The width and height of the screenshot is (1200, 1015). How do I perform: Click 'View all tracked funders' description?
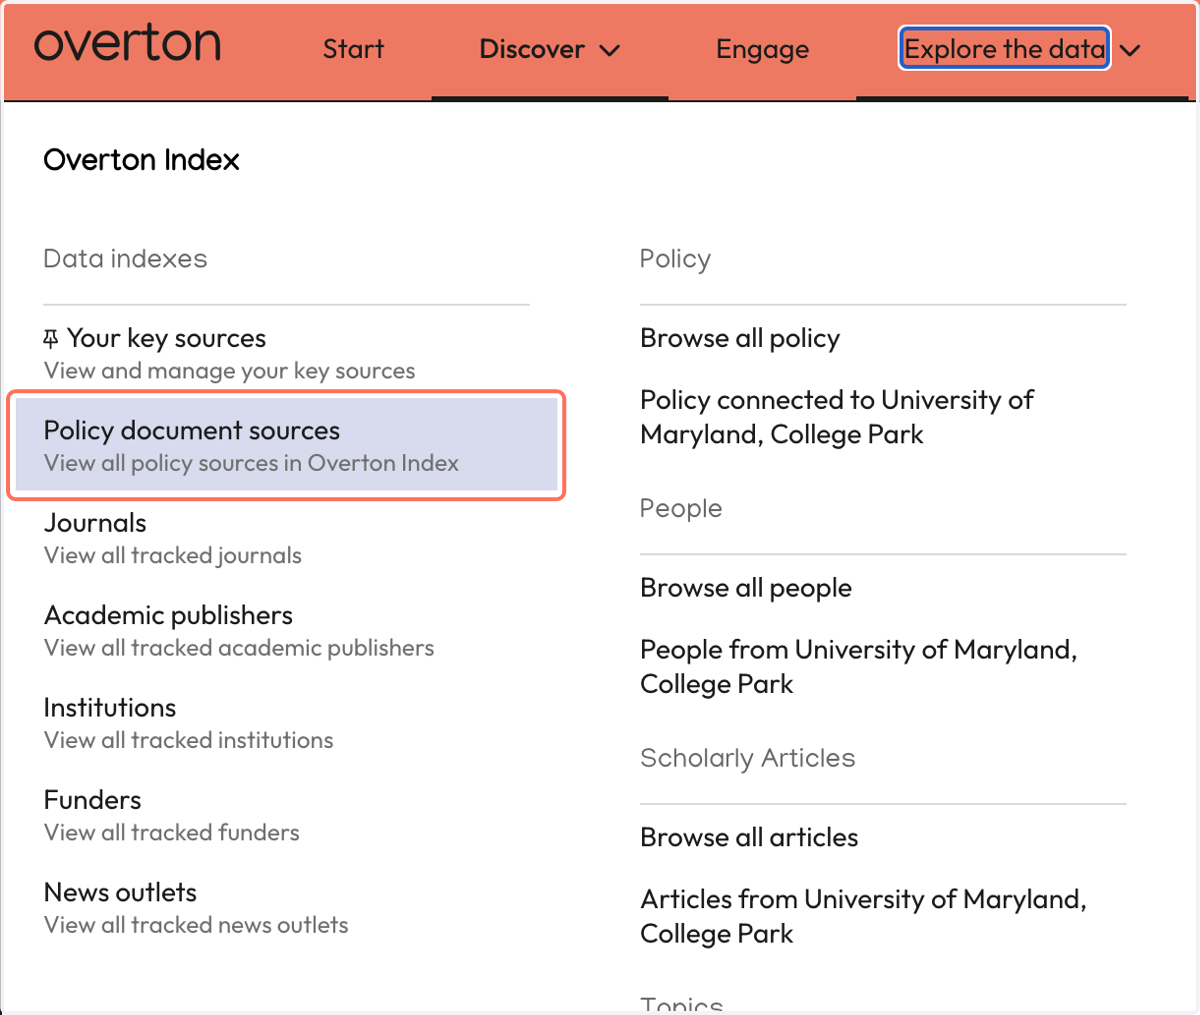[171, 832]
